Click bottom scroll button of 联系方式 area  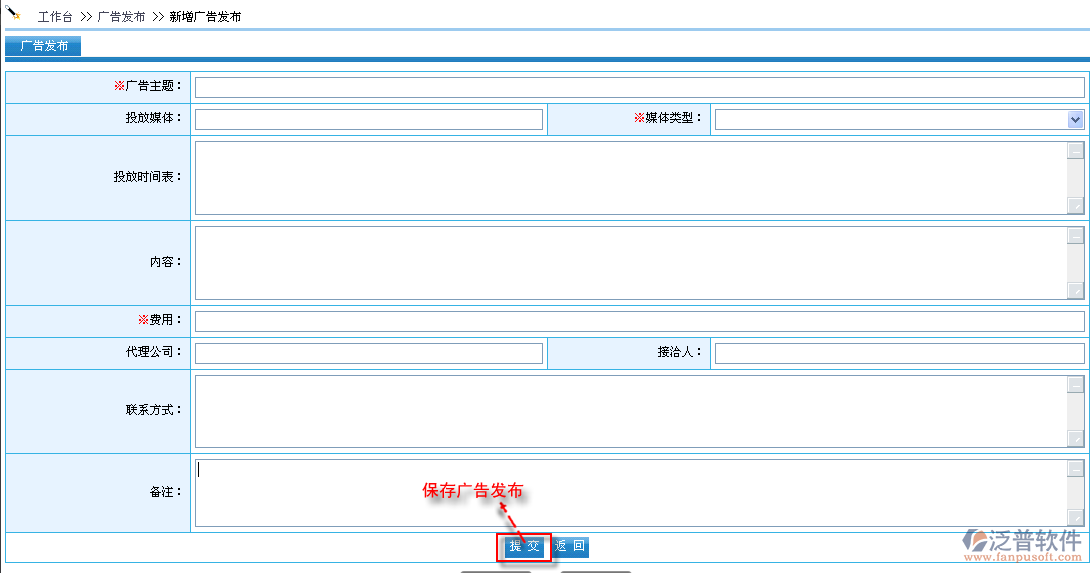(x=1076, y=438)
